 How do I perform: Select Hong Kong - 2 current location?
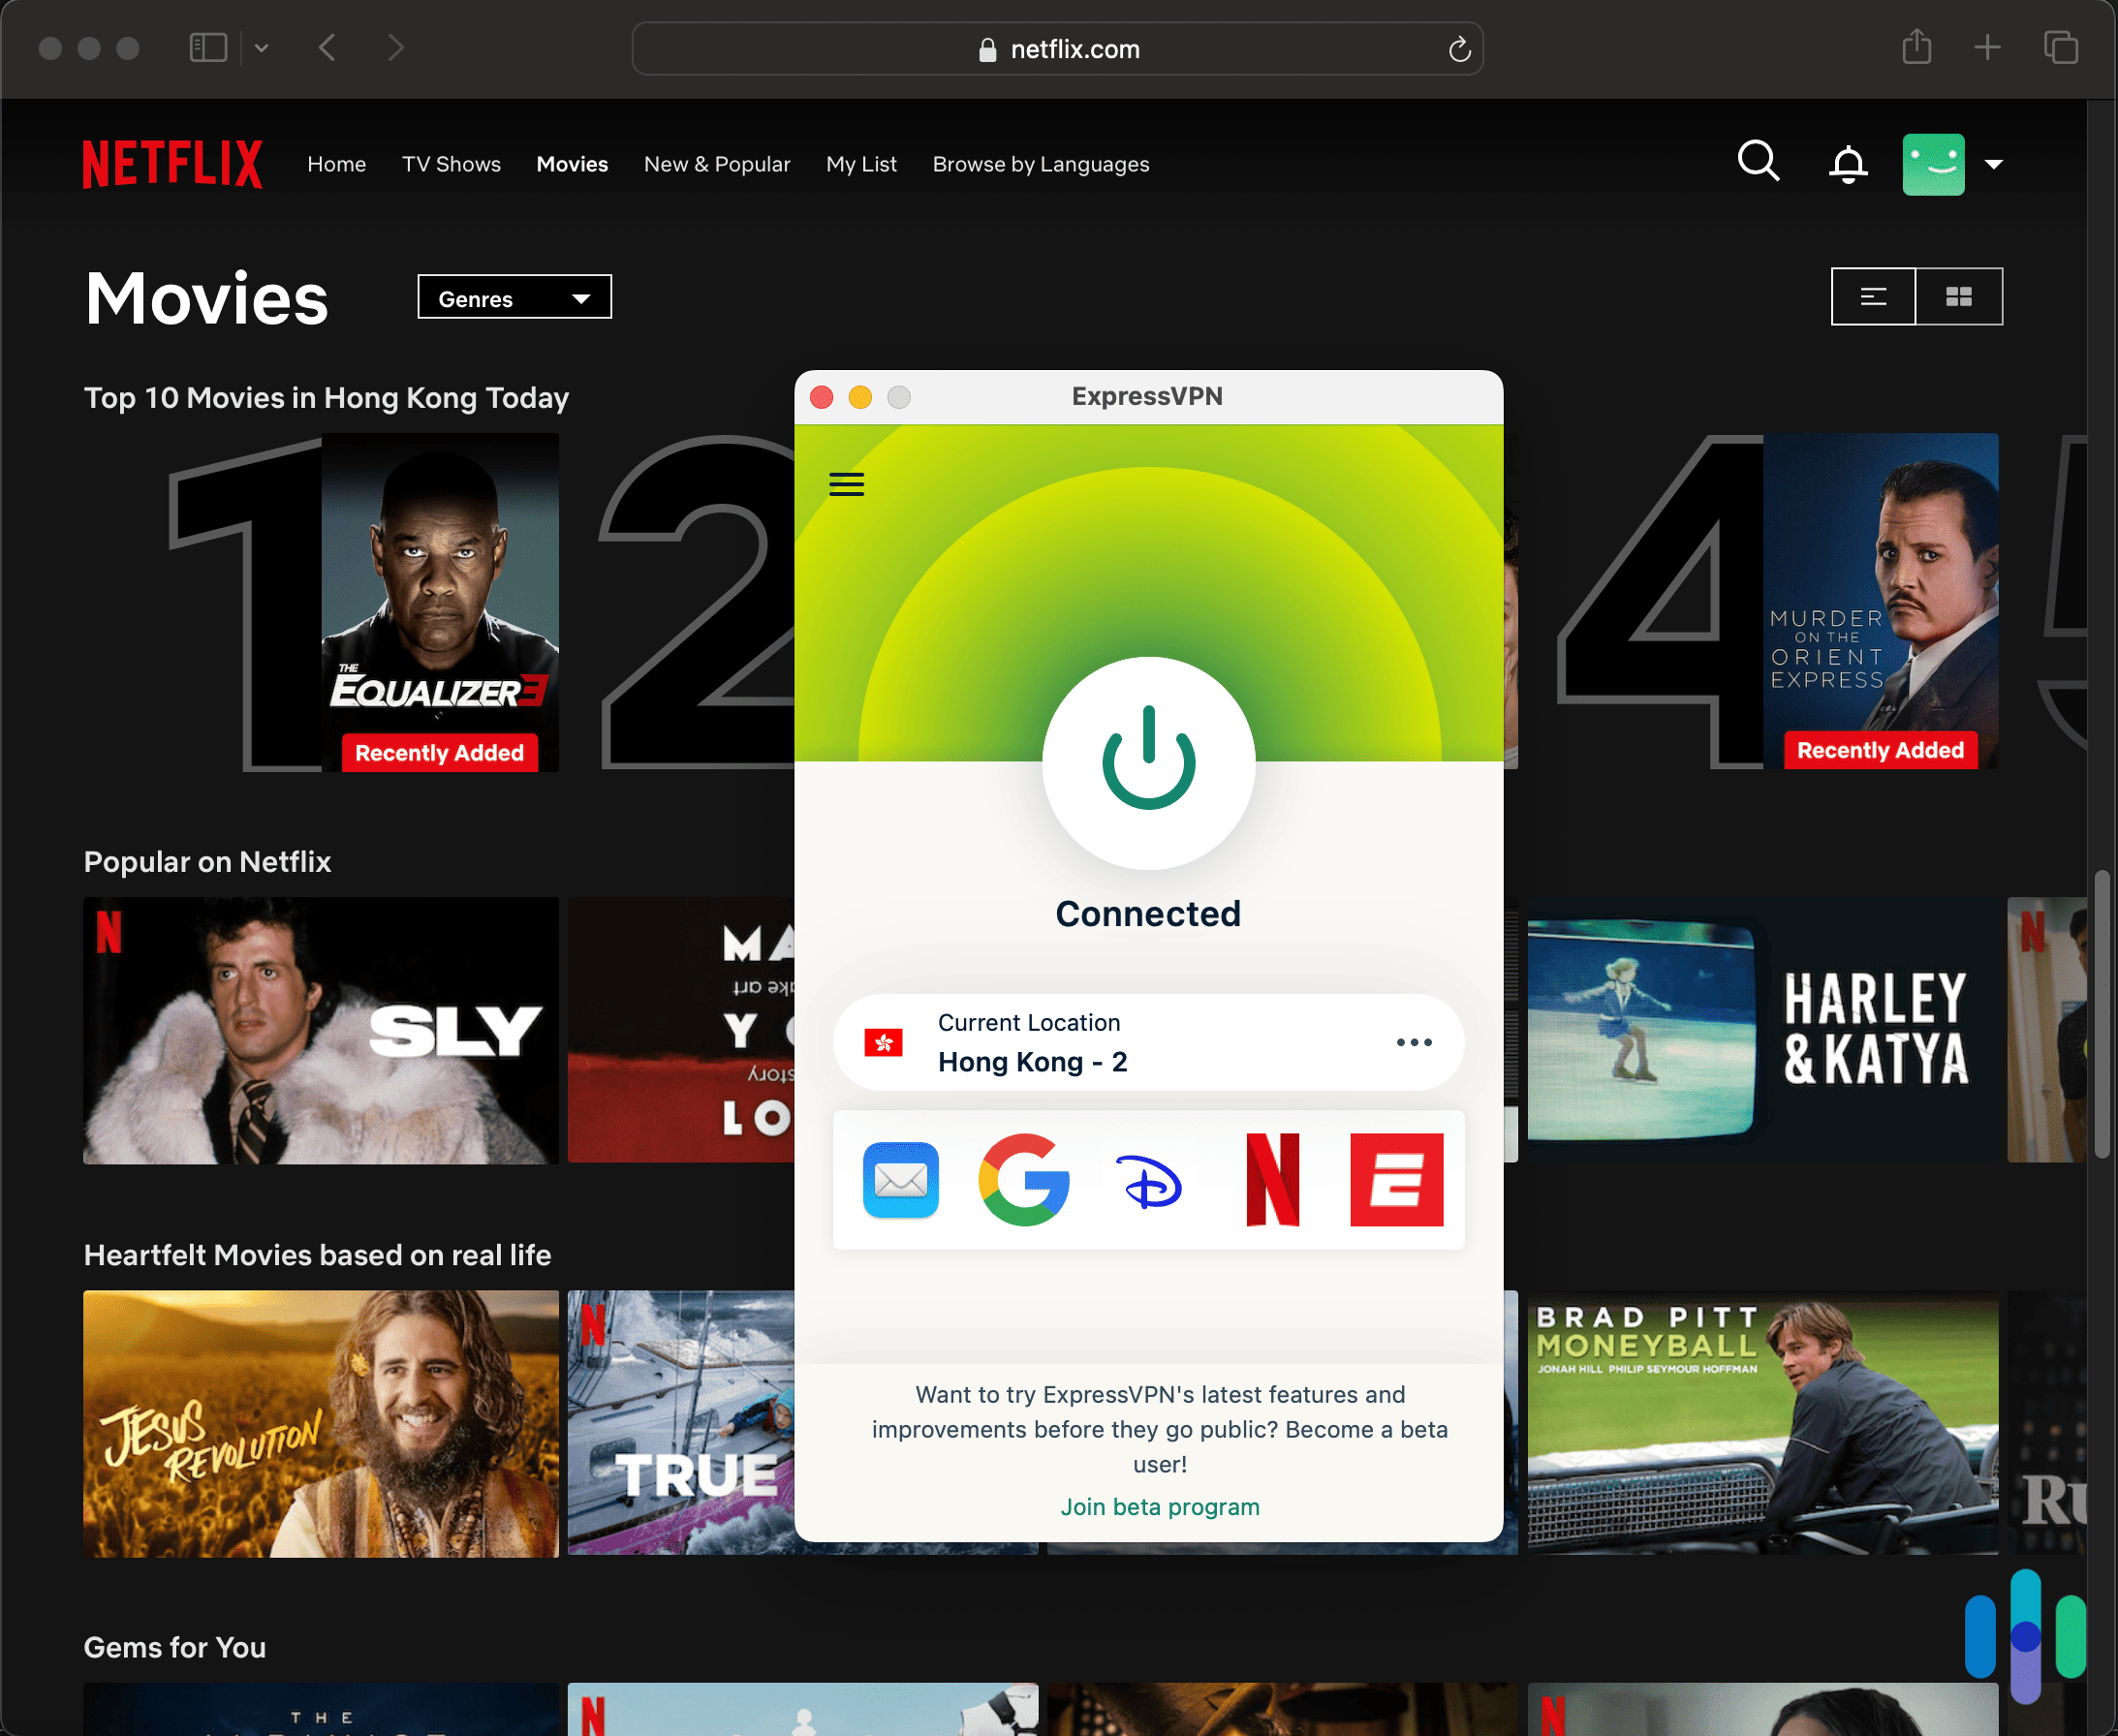(1148, 1042)
